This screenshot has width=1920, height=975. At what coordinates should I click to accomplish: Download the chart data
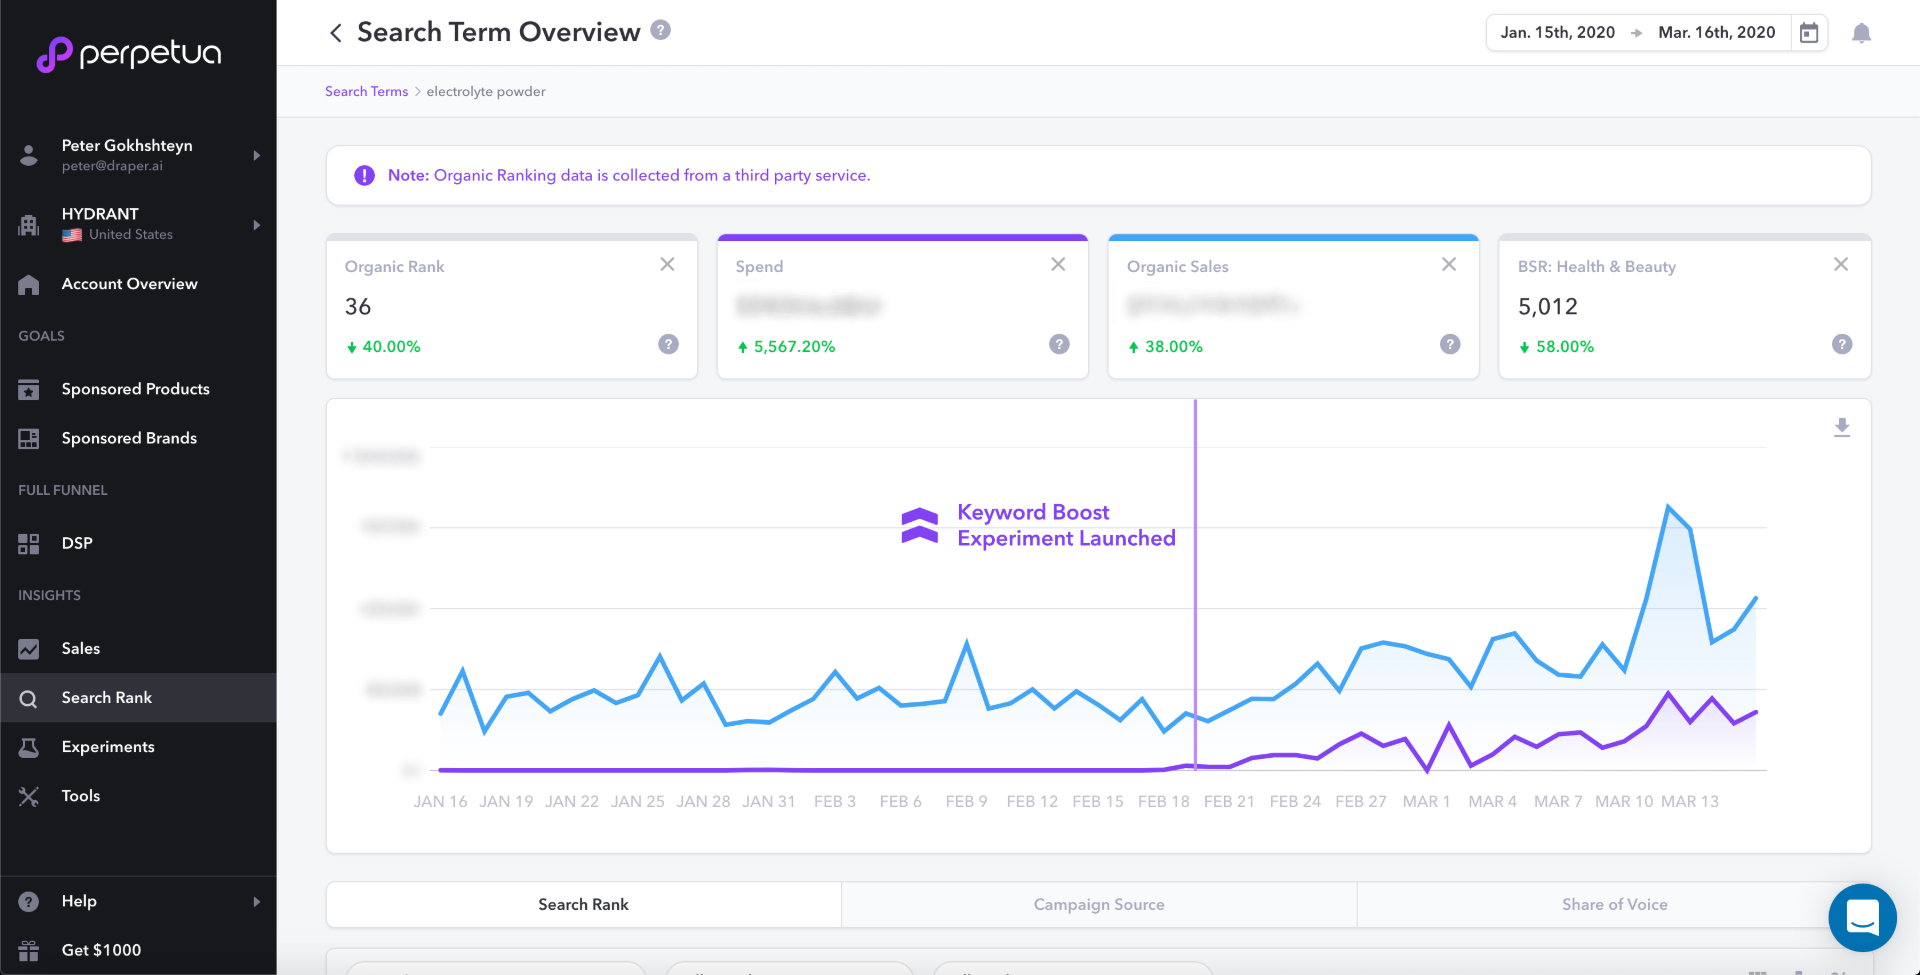1841,427
